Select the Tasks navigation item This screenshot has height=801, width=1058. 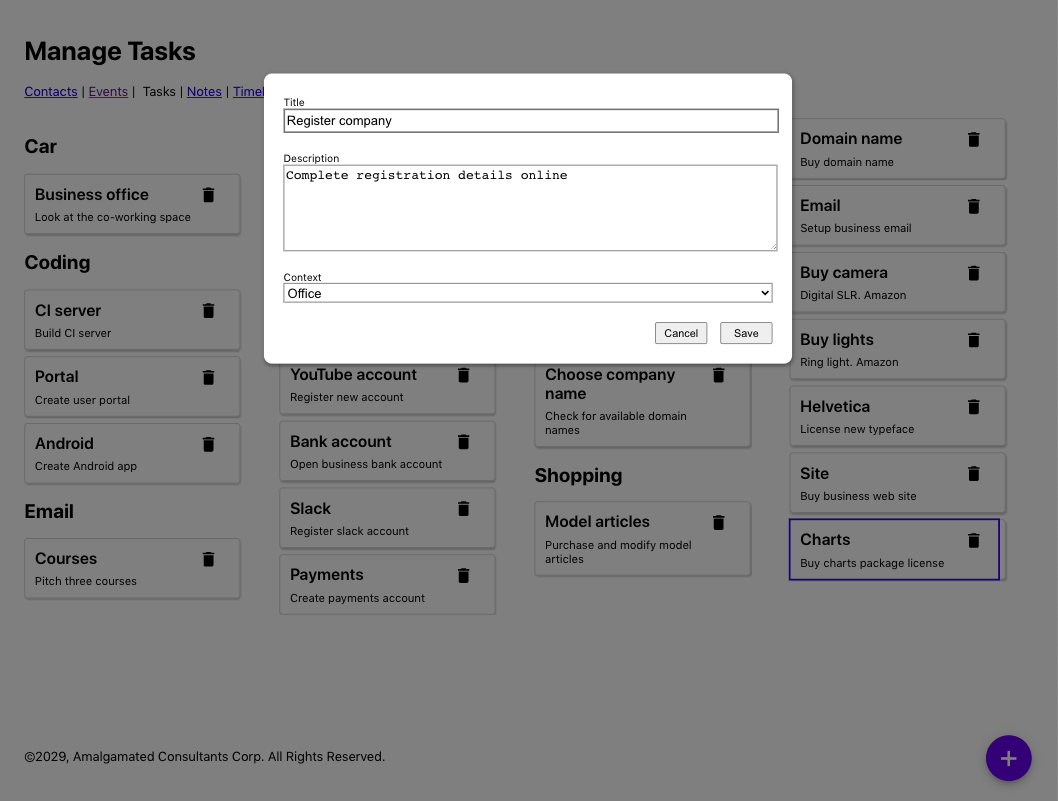click(159, 92)
